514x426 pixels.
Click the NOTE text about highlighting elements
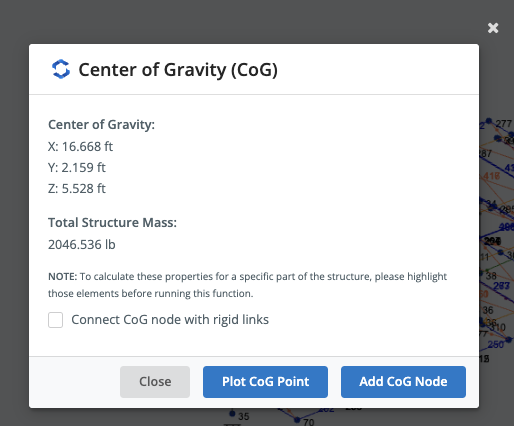[x=247, y=285]
